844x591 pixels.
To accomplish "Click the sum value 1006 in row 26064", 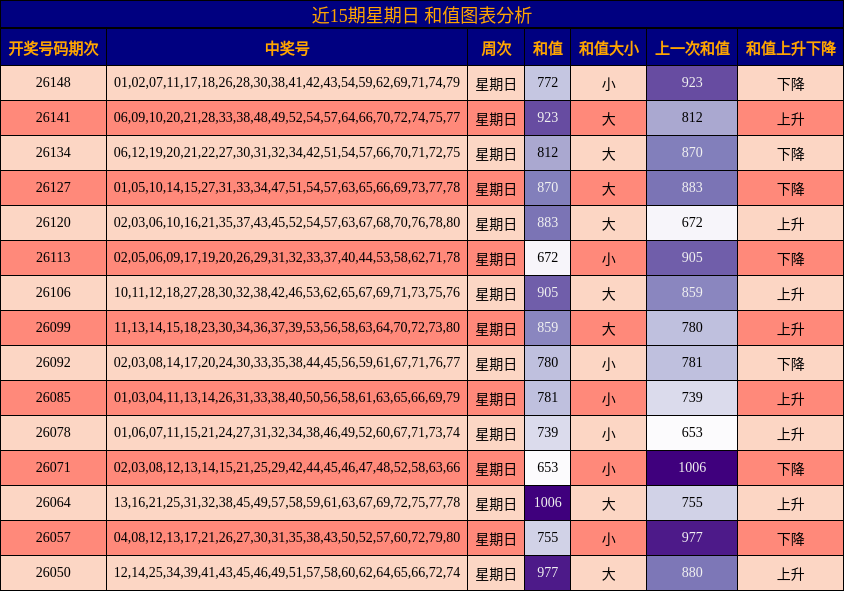I will 547,503.
